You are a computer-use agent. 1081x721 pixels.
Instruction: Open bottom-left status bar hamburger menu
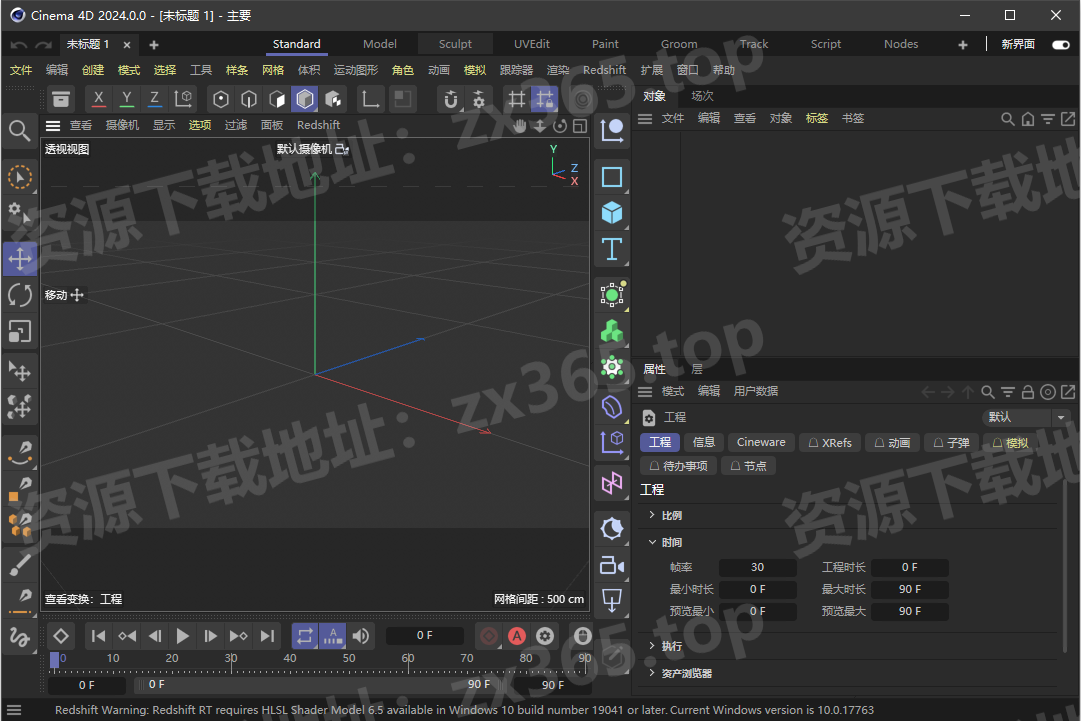[14, 710]
